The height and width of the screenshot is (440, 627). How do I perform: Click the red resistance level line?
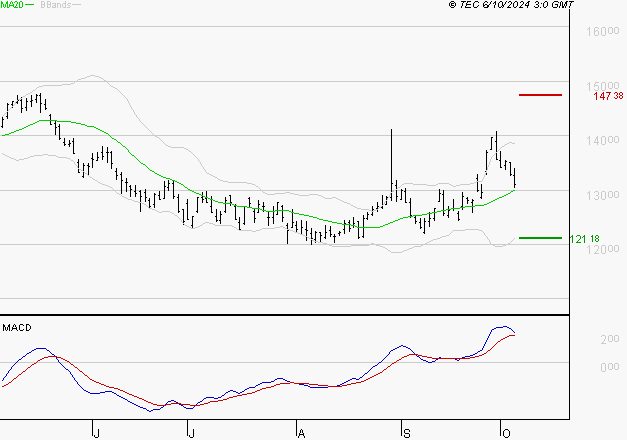coord(540,95)
